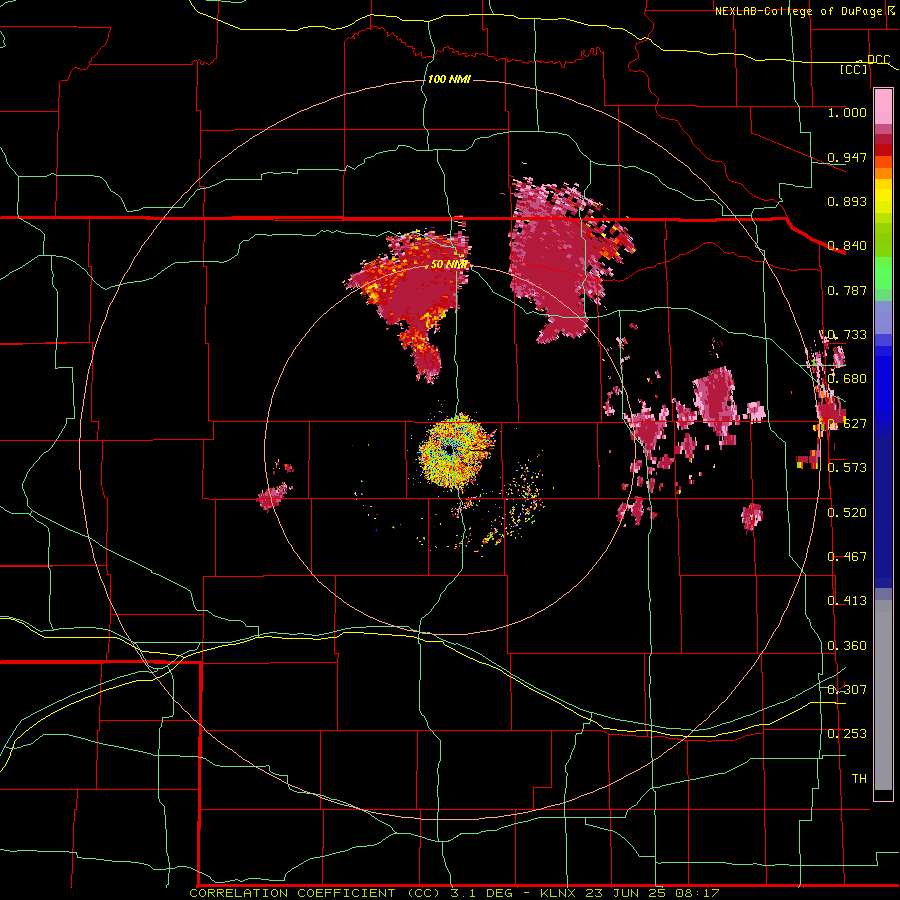Click the 0.733 legend value

847,335
